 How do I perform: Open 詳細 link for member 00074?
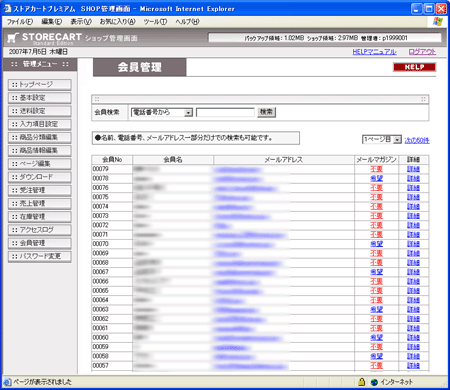click(x=413, y=206)
